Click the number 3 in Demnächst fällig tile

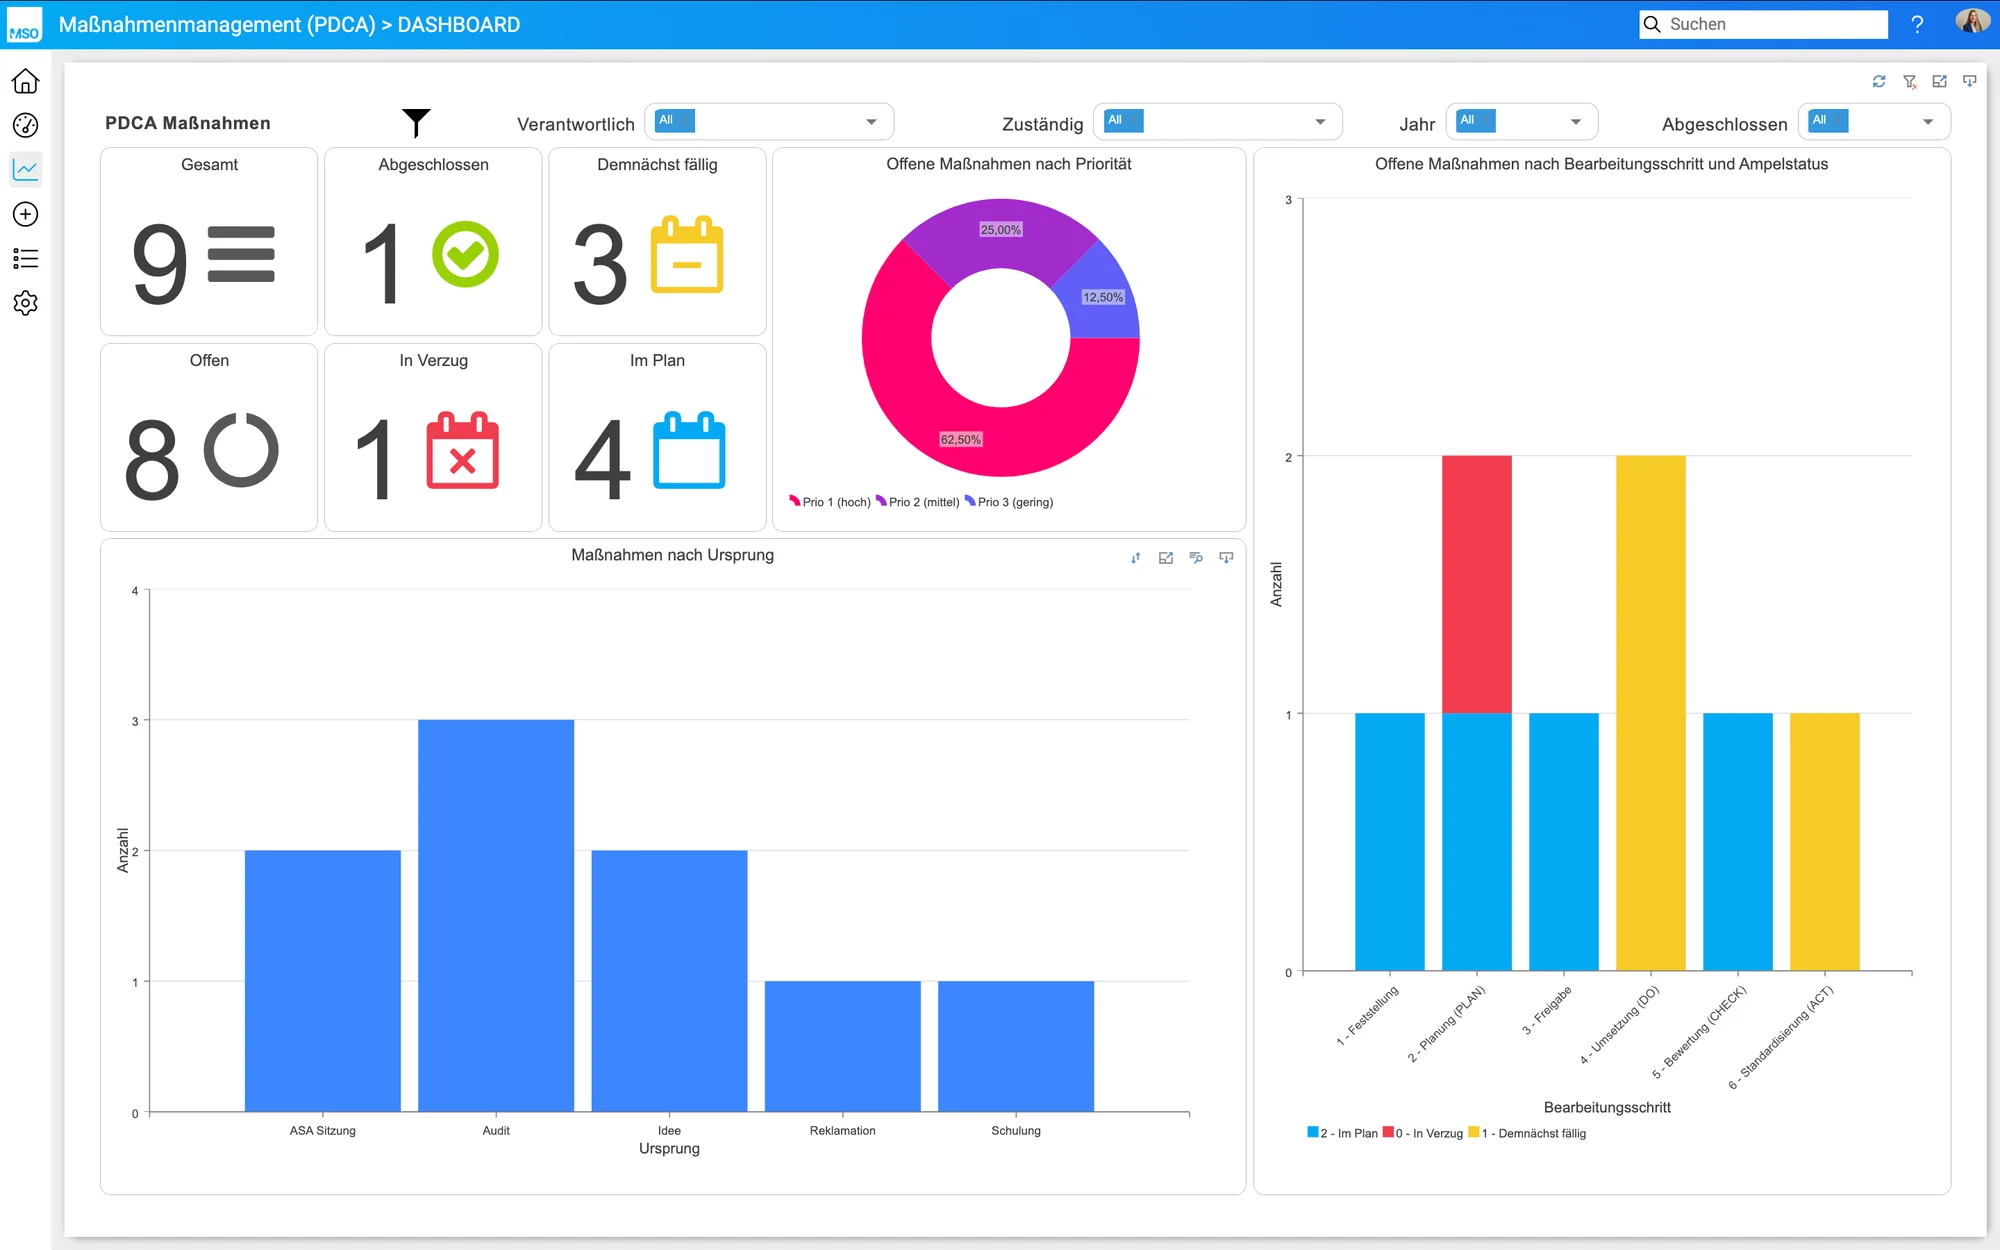tap(600, 263)
